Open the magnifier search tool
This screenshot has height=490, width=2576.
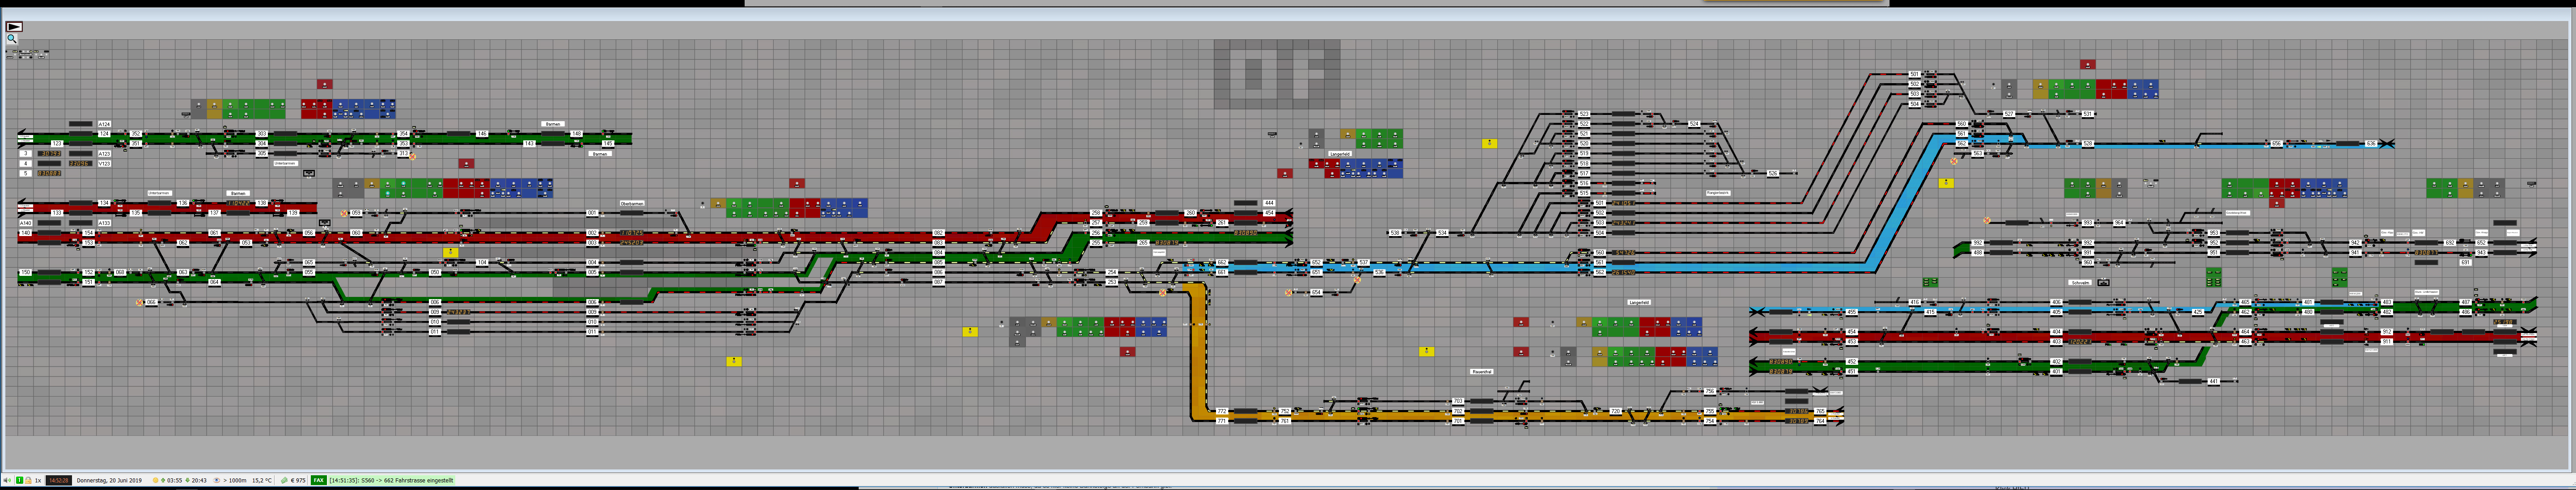[x=11, y=39]
